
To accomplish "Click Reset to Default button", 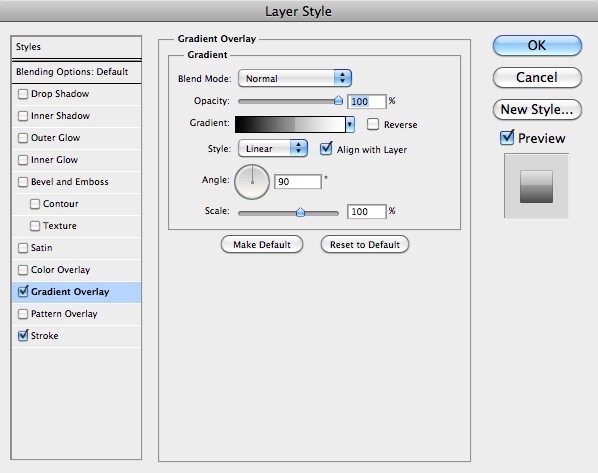I will pyautogui.click(x=365, y=245).
